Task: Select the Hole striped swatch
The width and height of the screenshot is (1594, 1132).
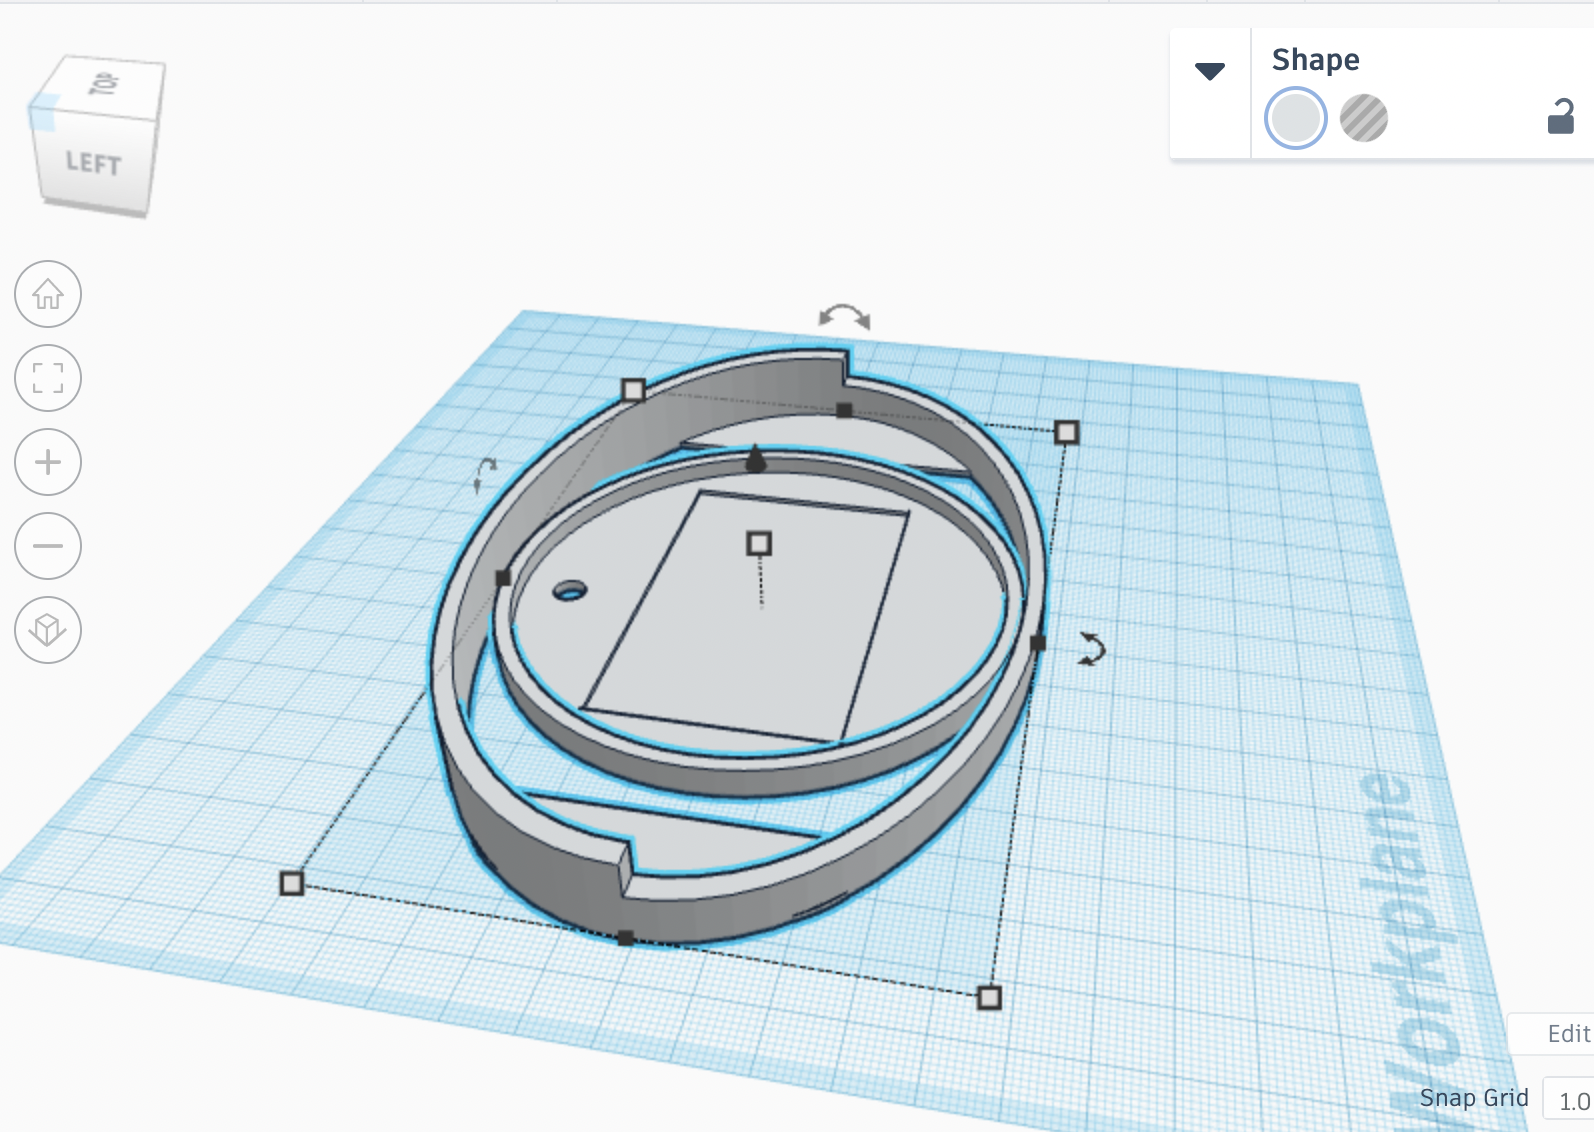Action: [1364, 118]
